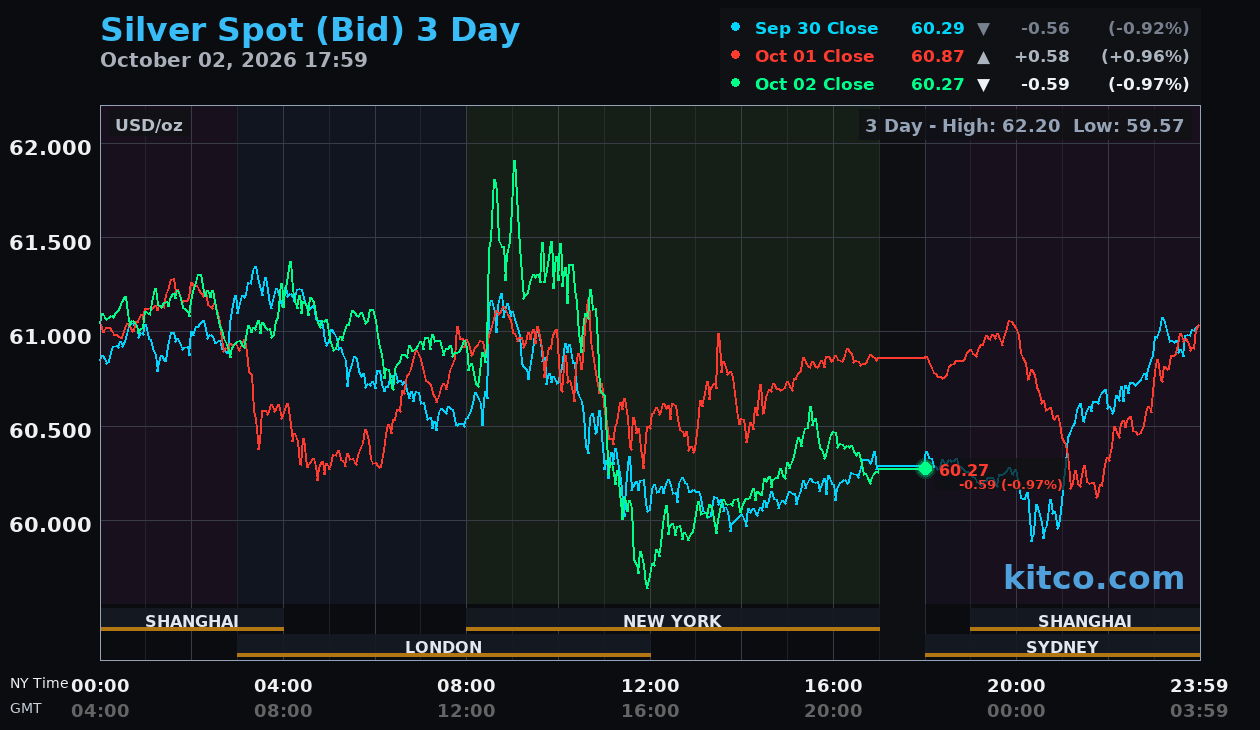The height and width of the screenshot is (730, 1260).
Task: Click the 60.000 y-axis label
Action: pyautogui.click(x=50, y=524)
